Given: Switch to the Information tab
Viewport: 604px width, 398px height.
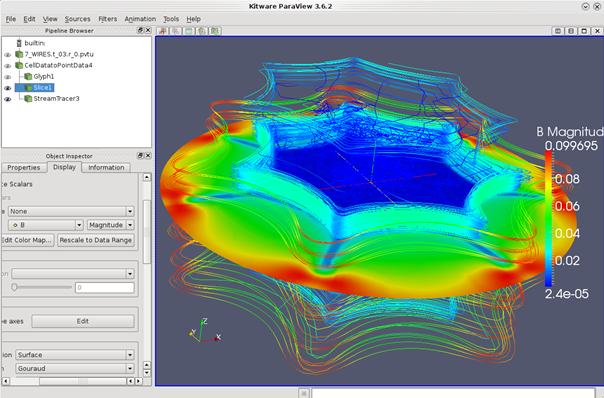Looking at the screenshot, I should (x=106, y=168).
